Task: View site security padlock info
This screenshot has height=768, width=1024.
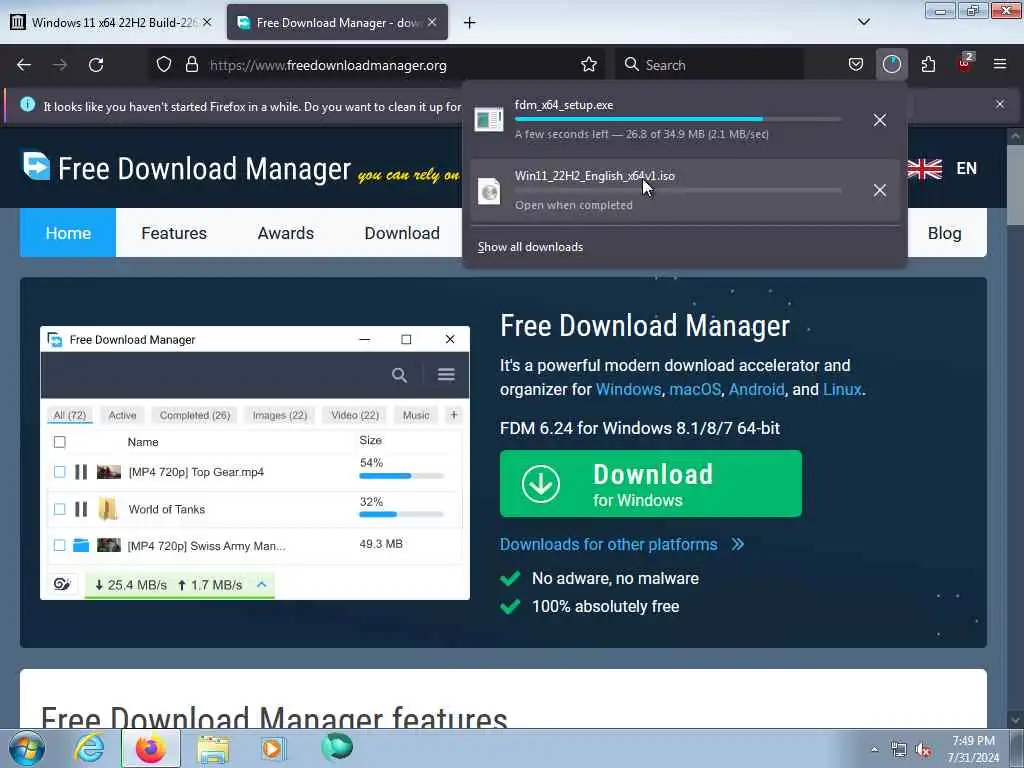Action: point(191,65)
